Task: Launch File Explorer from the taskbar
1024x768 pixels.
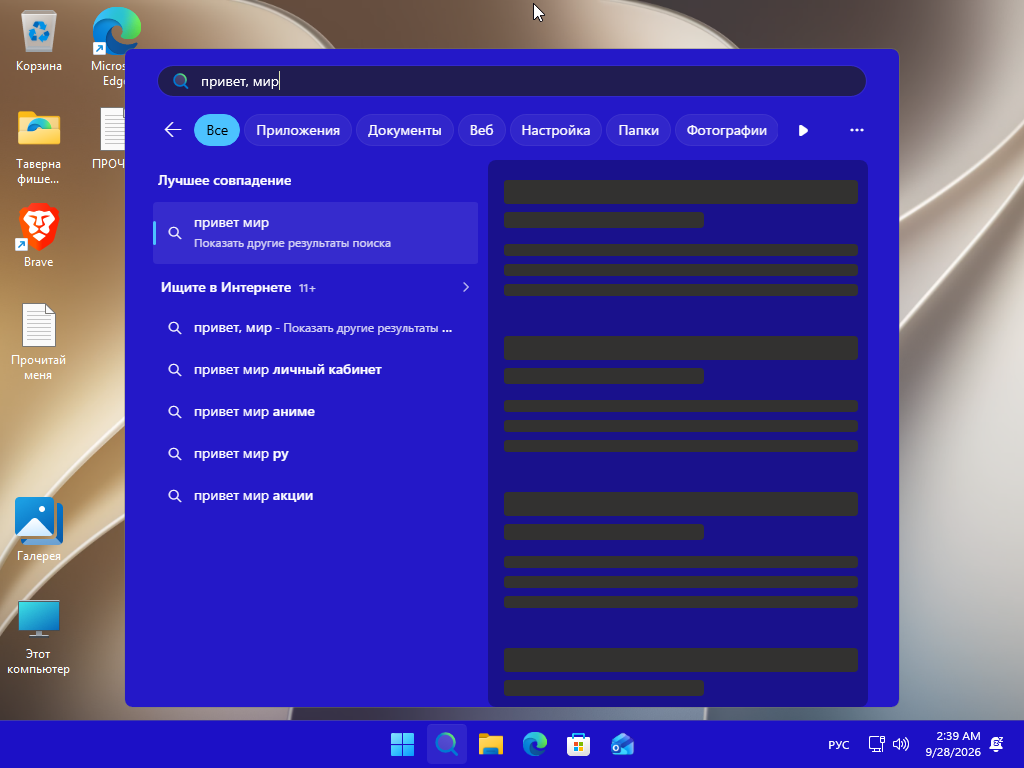Action: [490, 744]
